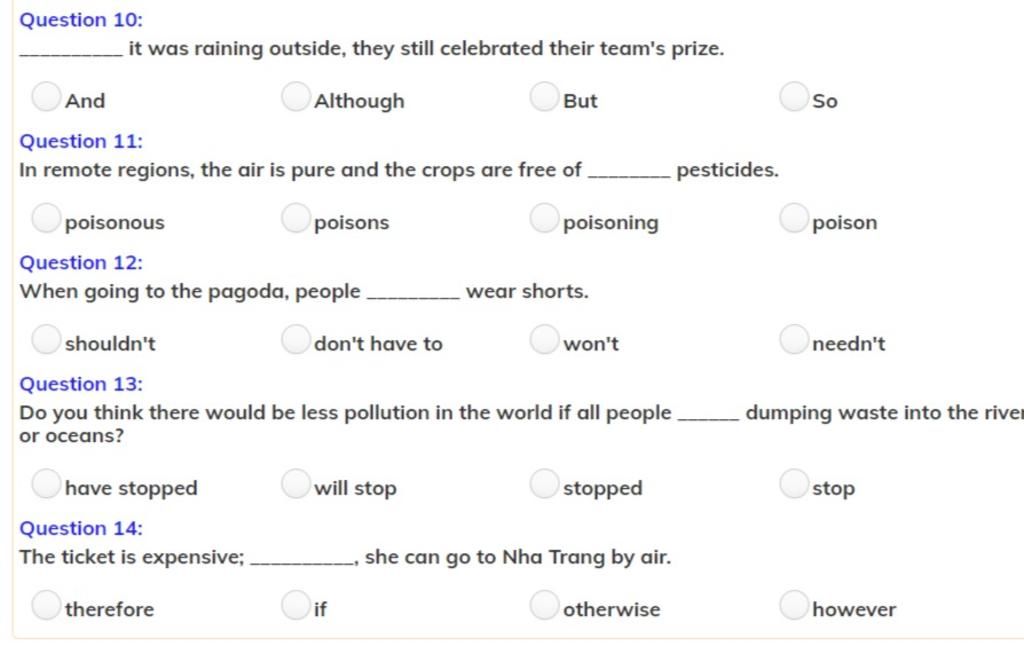This screenshot has width=1024, height=646.
Task: Pick "otherwise" answer for Question 14
Action: 545,605
